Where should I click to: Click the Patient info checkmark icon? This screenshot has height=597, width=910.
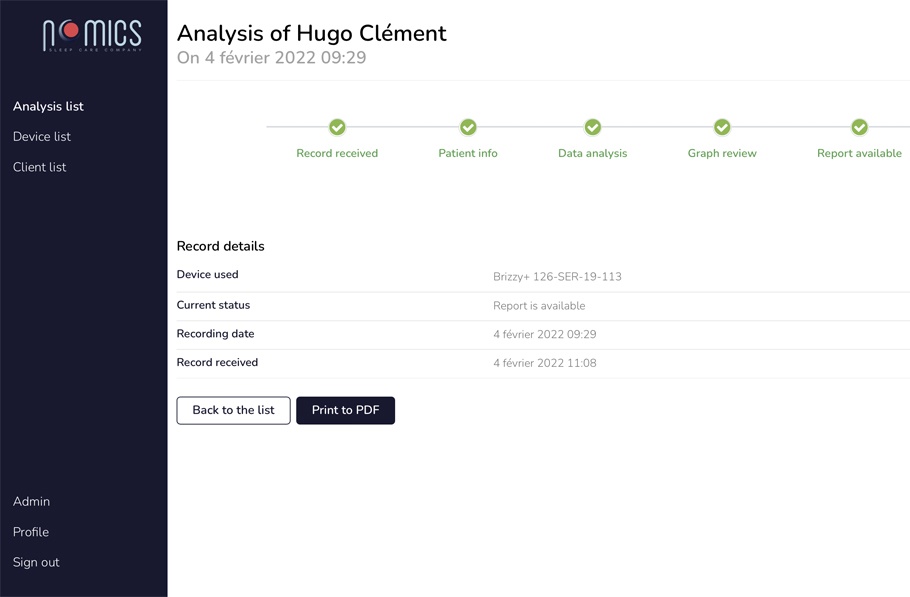[x=468, y=127]
